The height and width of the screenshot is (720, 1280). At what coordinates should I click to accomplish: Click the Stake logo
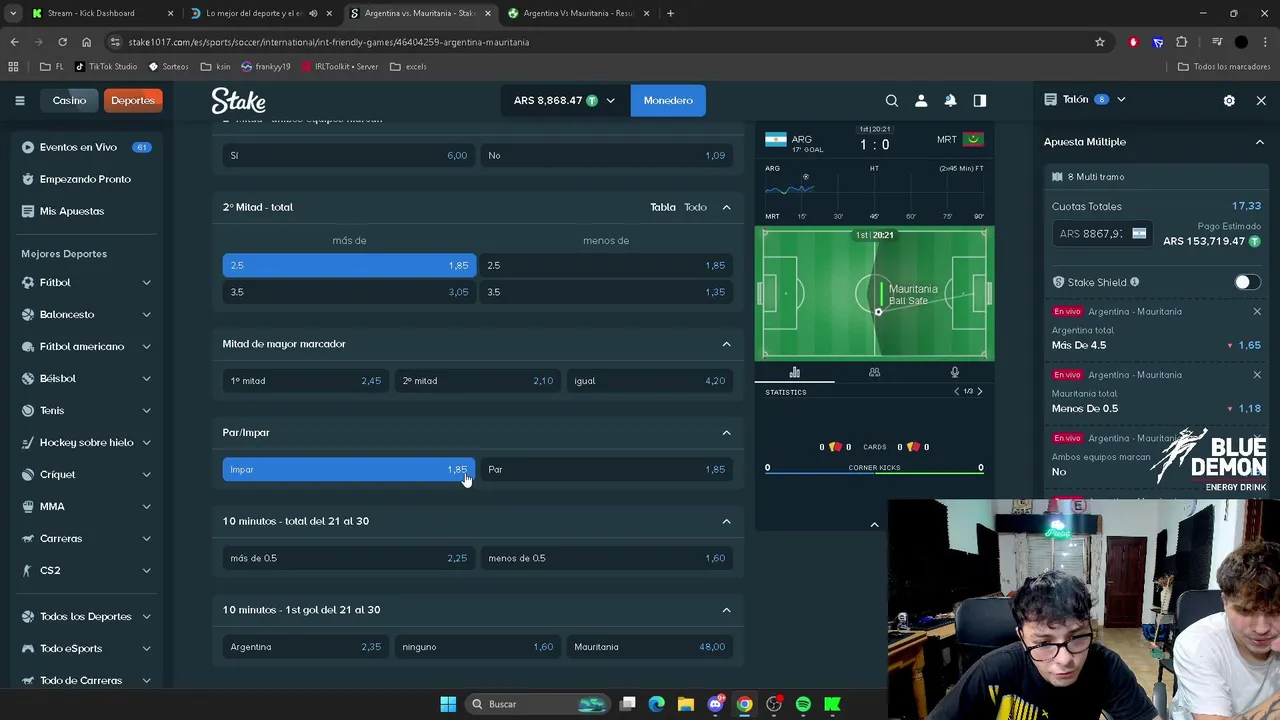click(238, 100)
